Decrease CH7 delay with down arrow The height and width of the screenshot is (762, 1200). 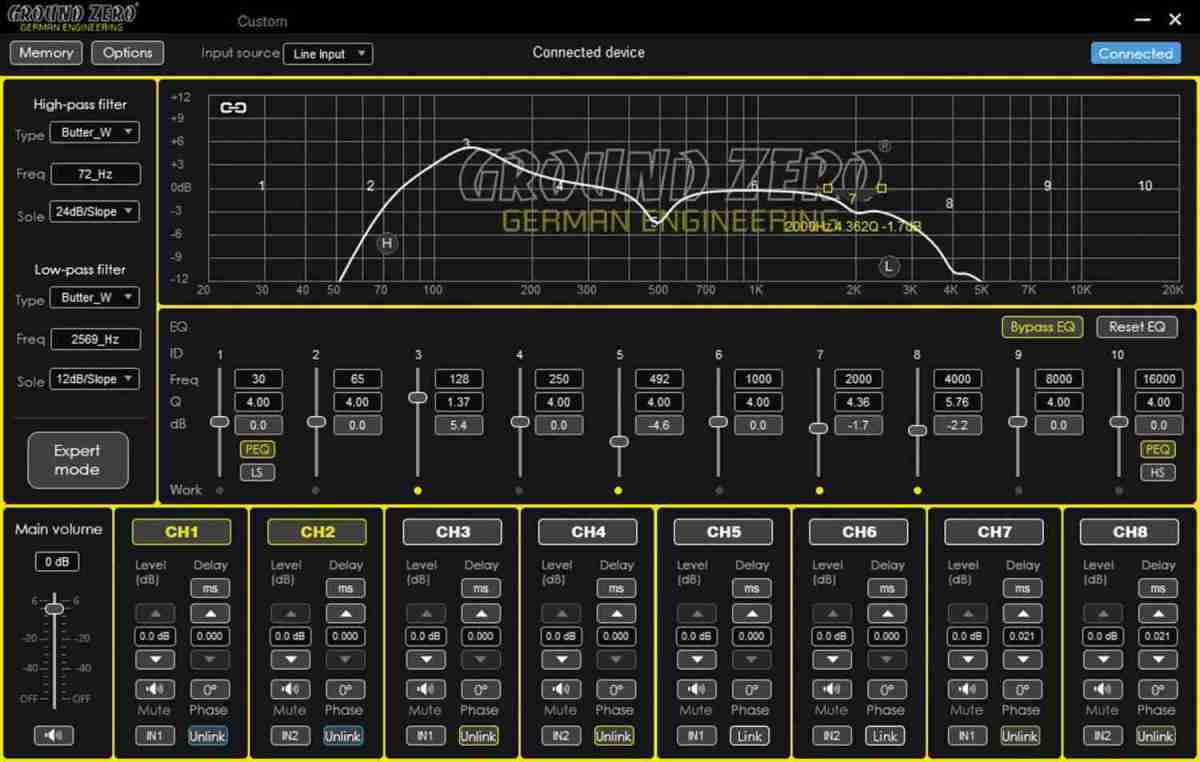[x=1022, y=659]
